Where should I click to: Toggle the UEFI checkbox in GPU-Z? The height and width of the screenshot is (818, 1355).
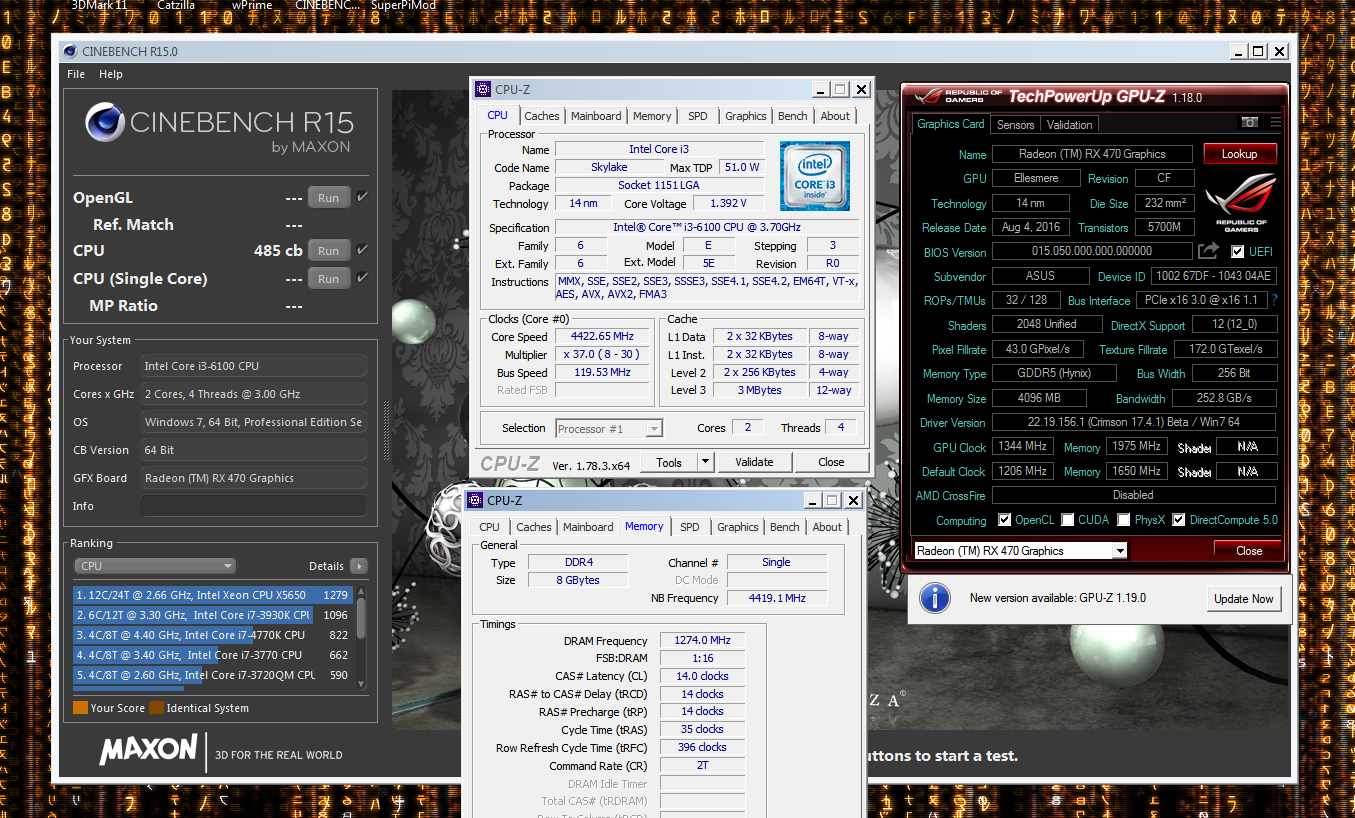[x=1238, y=252]
